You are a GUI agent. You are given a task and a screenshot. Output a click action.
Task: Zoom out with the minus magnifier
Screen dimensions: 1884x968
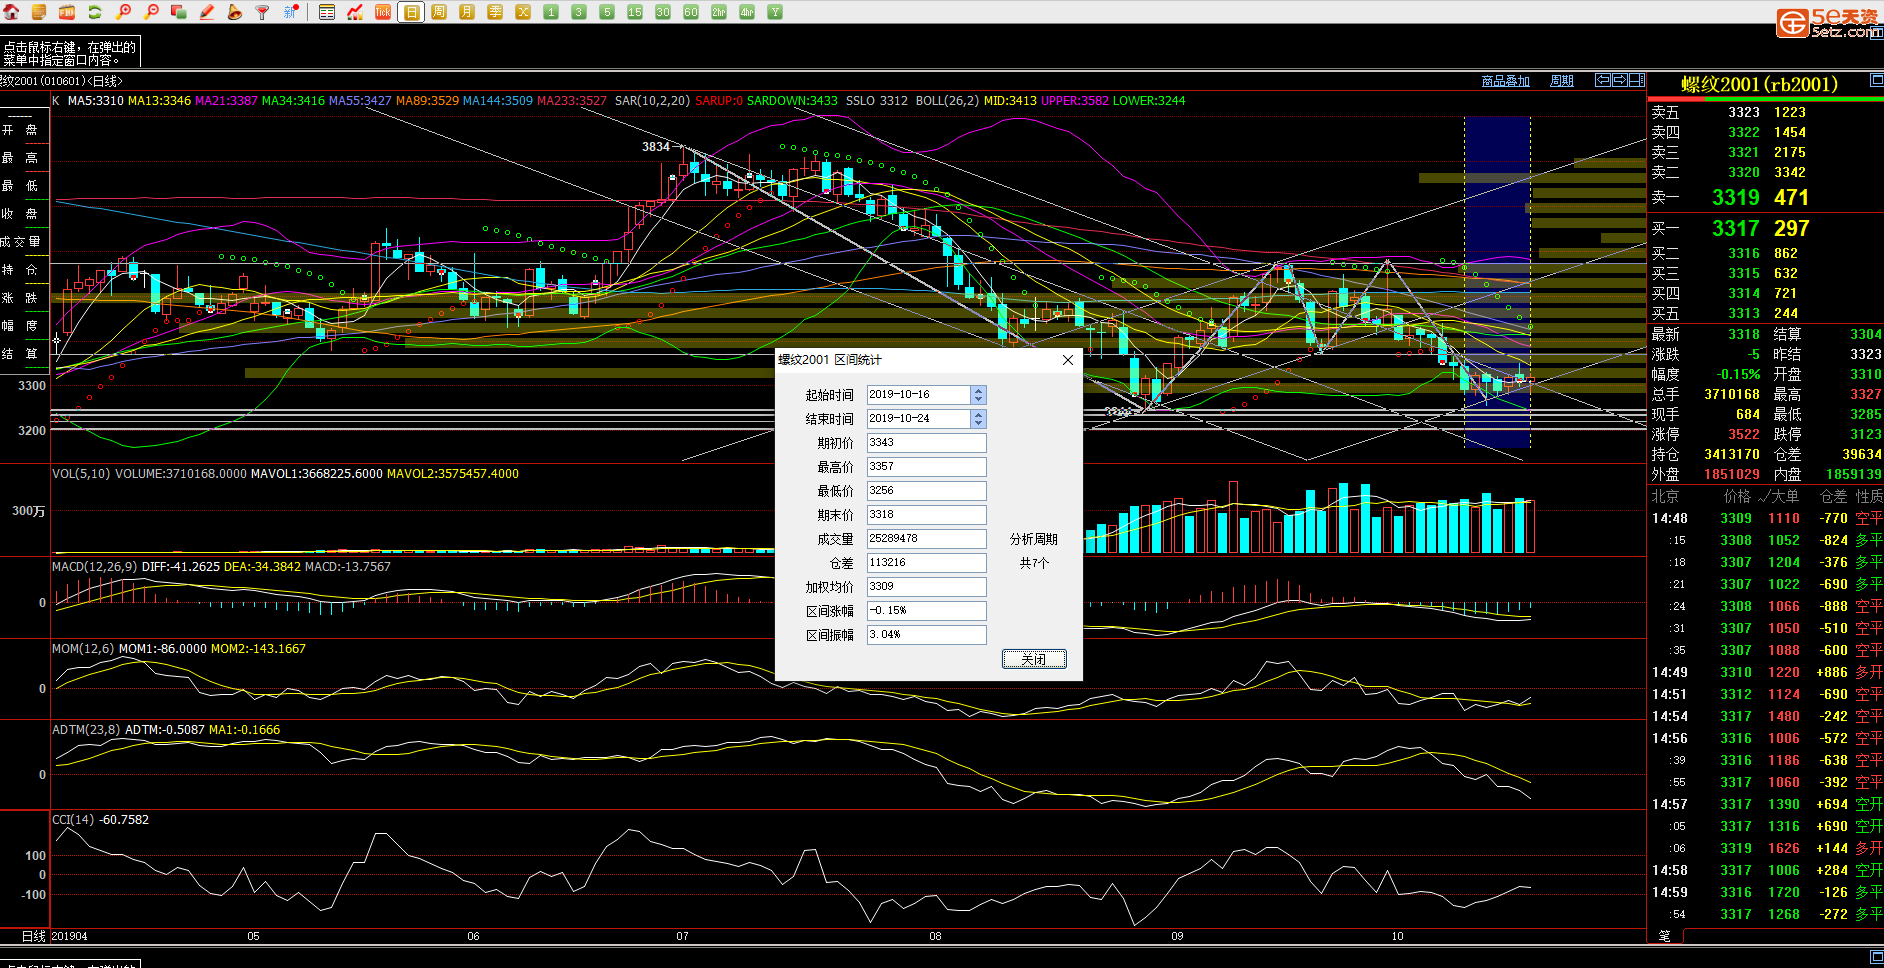pyautogui.click(x=152, y=12)
